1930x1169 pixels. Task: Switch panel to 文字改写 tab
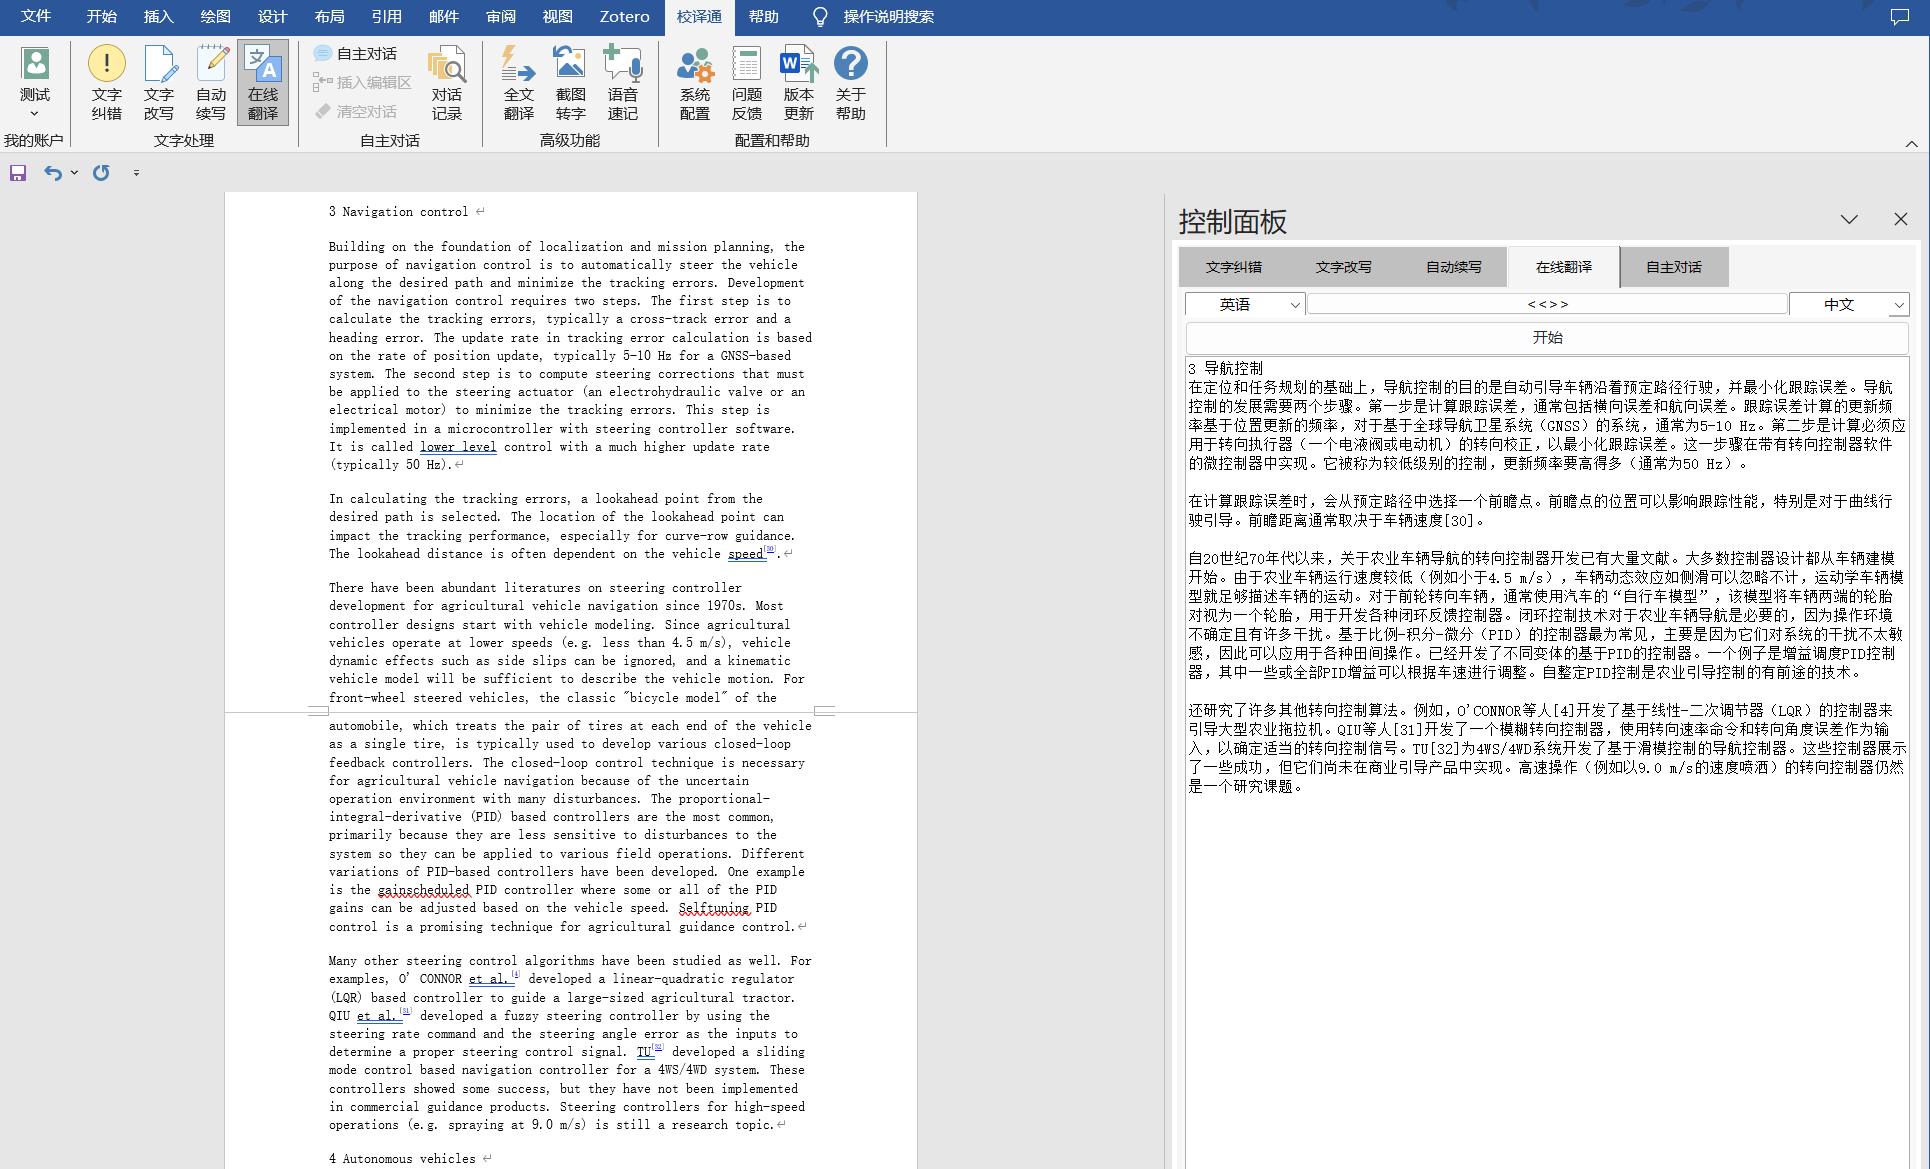tap(1344, 267)
